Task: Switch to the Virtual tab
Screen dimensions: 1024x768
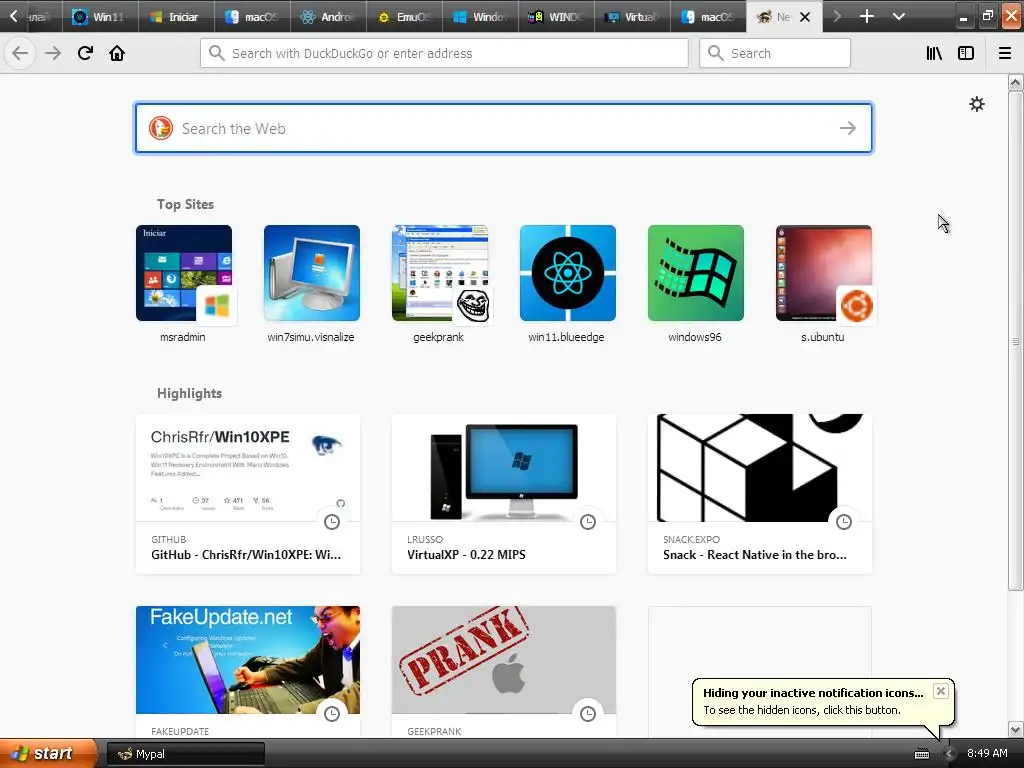Action: [632, 16]
